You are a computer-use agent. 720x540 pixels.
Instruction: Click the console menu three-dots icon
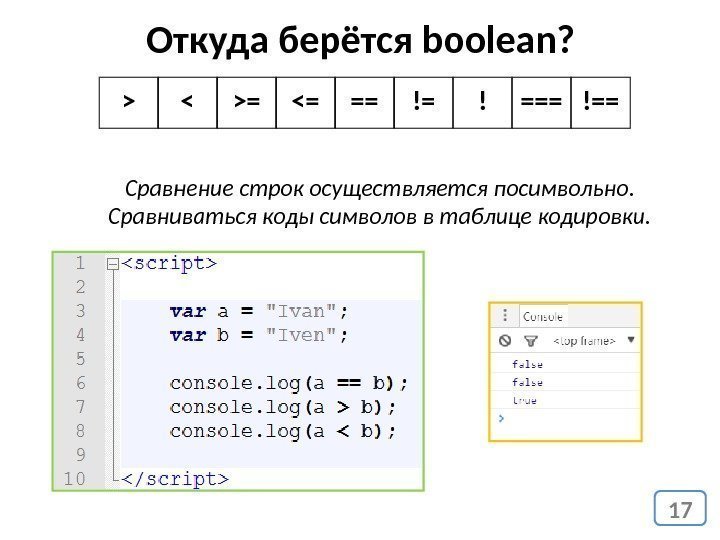point(505,315)
